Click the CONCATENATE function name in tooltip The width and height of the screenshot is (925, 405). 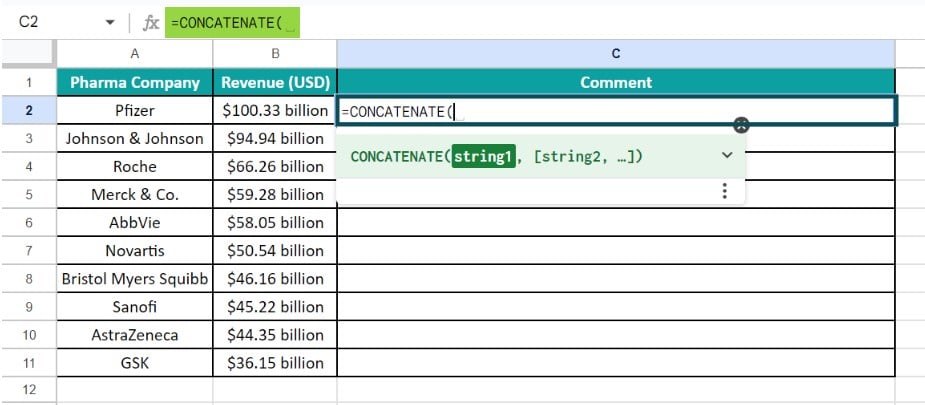pyautogui.click(x=397, y=157)
